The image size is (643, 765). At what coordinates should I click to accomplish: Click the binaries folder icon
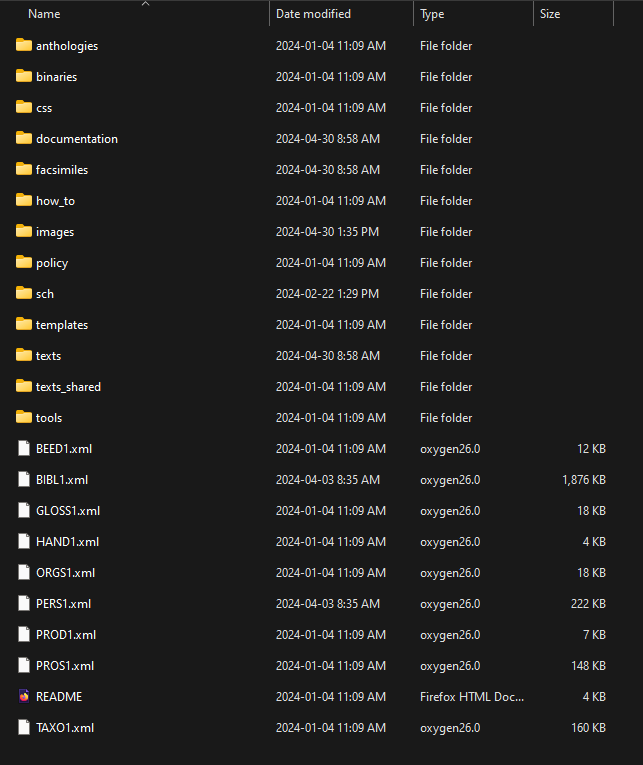(x=23, y=77)
